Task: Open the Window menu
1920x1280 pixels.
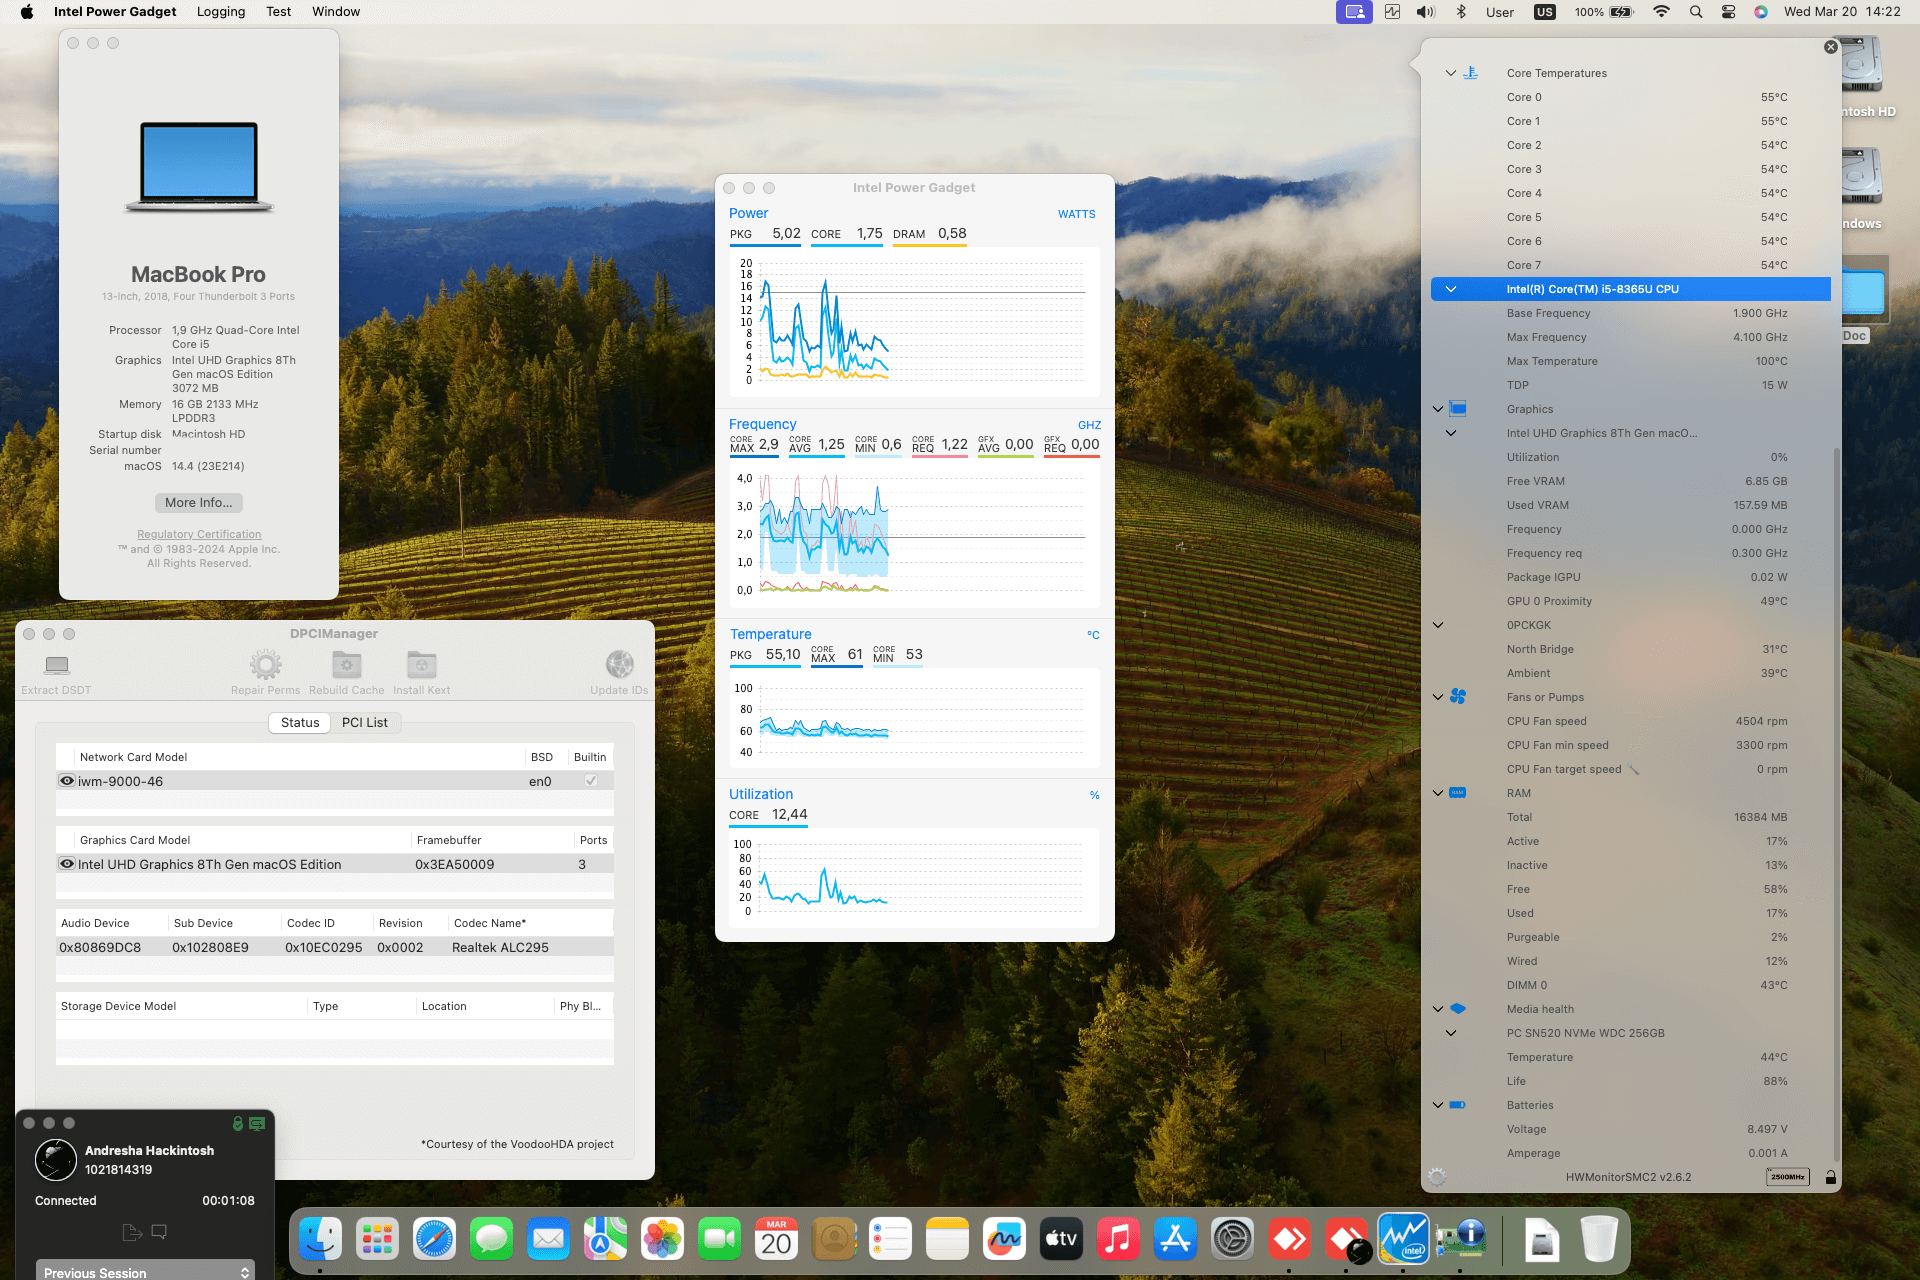Action: tap(336, 12)
